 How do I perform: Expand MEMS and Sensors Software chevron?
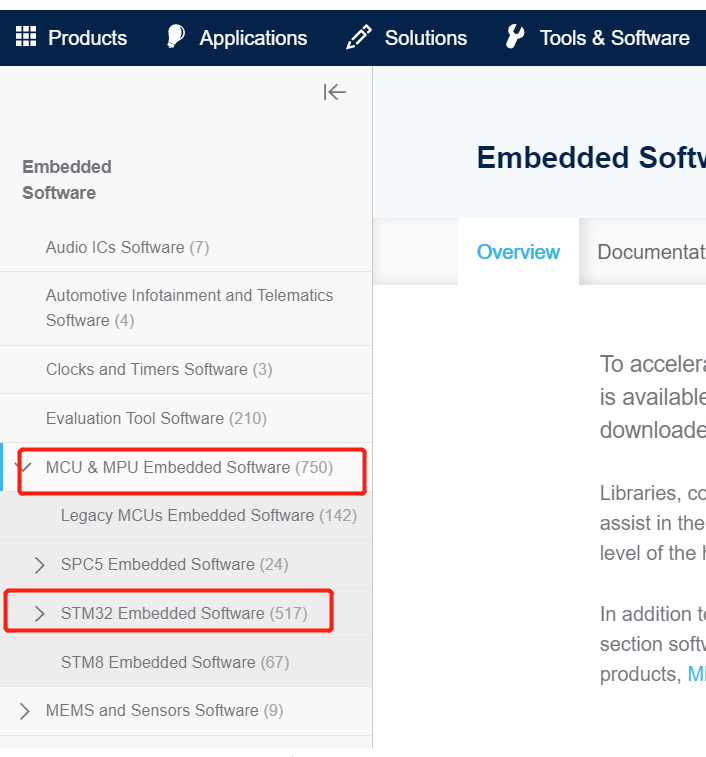click(x=25, y=711)
